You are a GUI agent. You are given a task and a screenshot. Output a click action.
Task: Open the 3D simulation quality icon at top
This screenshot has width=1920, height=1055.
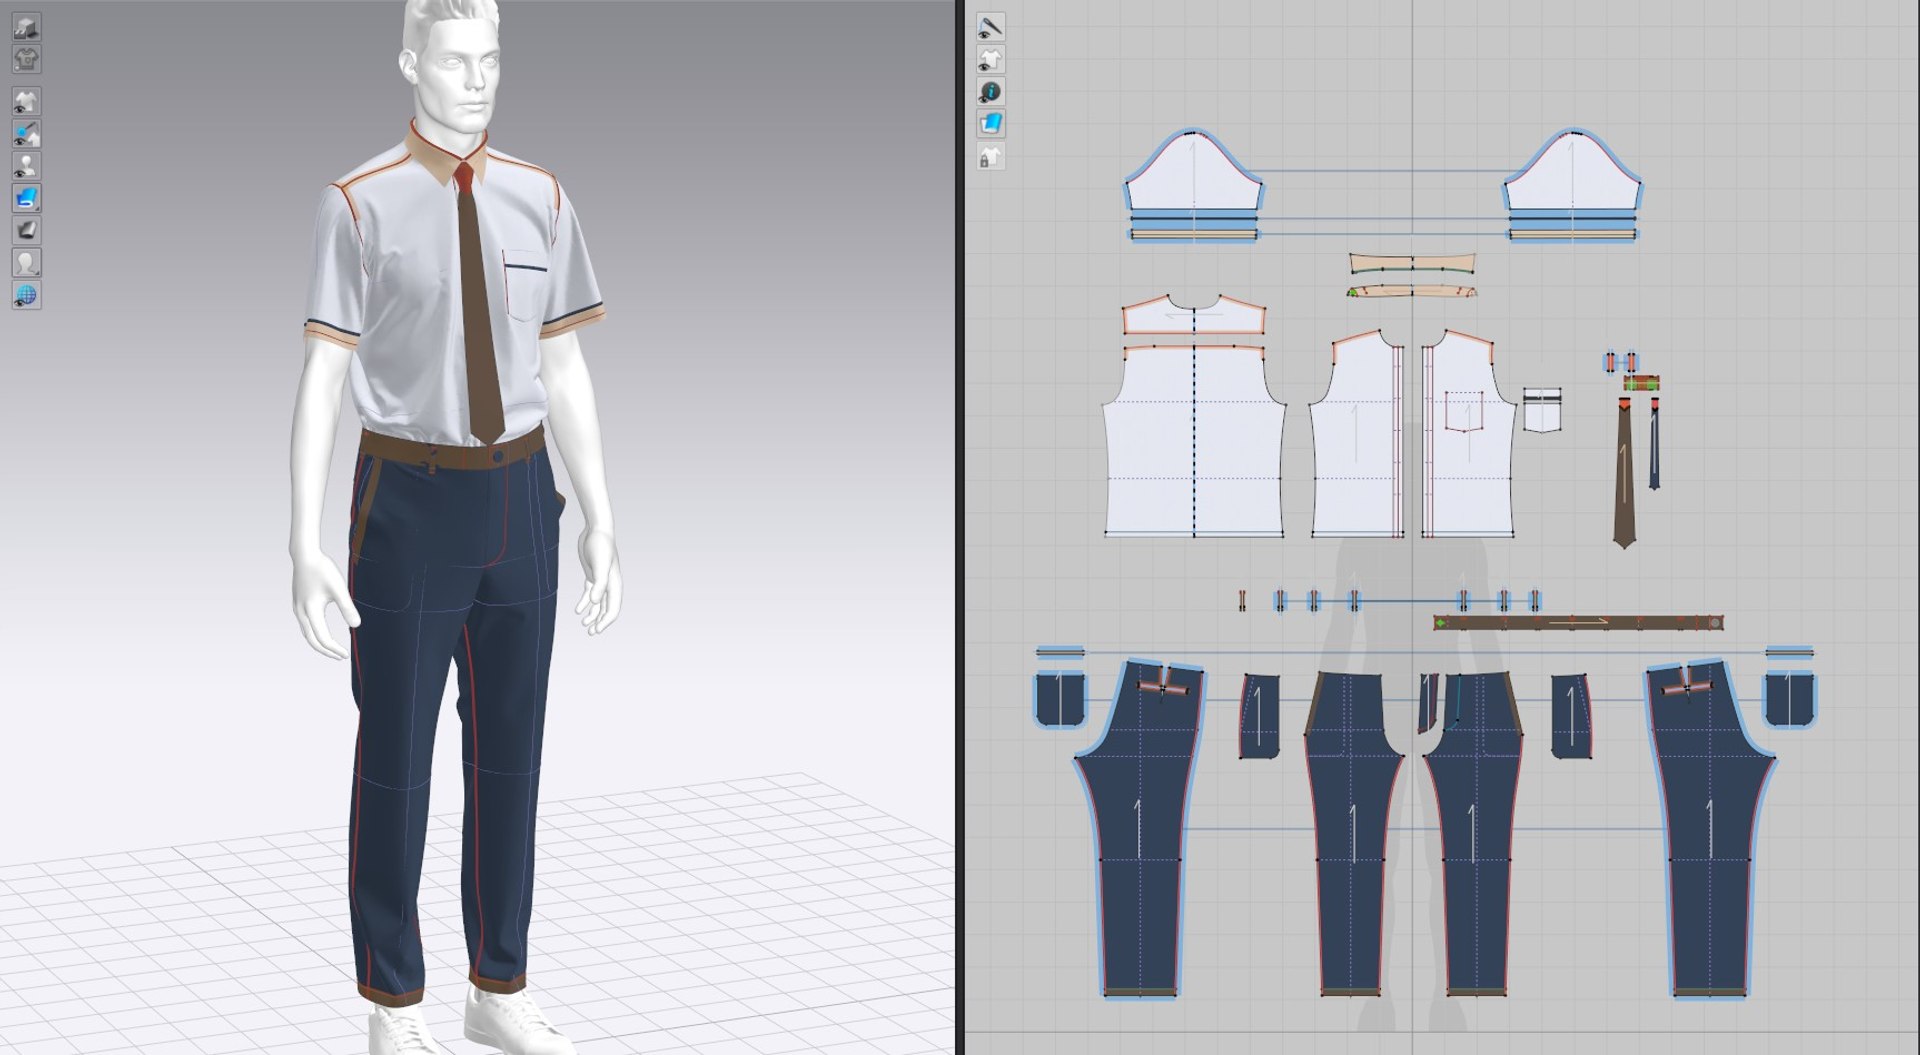26,27
